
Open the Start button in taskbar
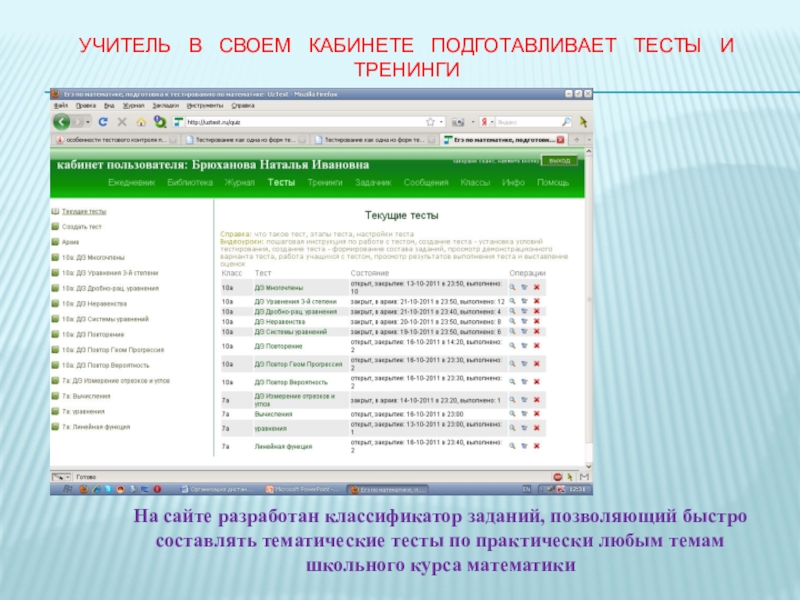pos(67,489)
